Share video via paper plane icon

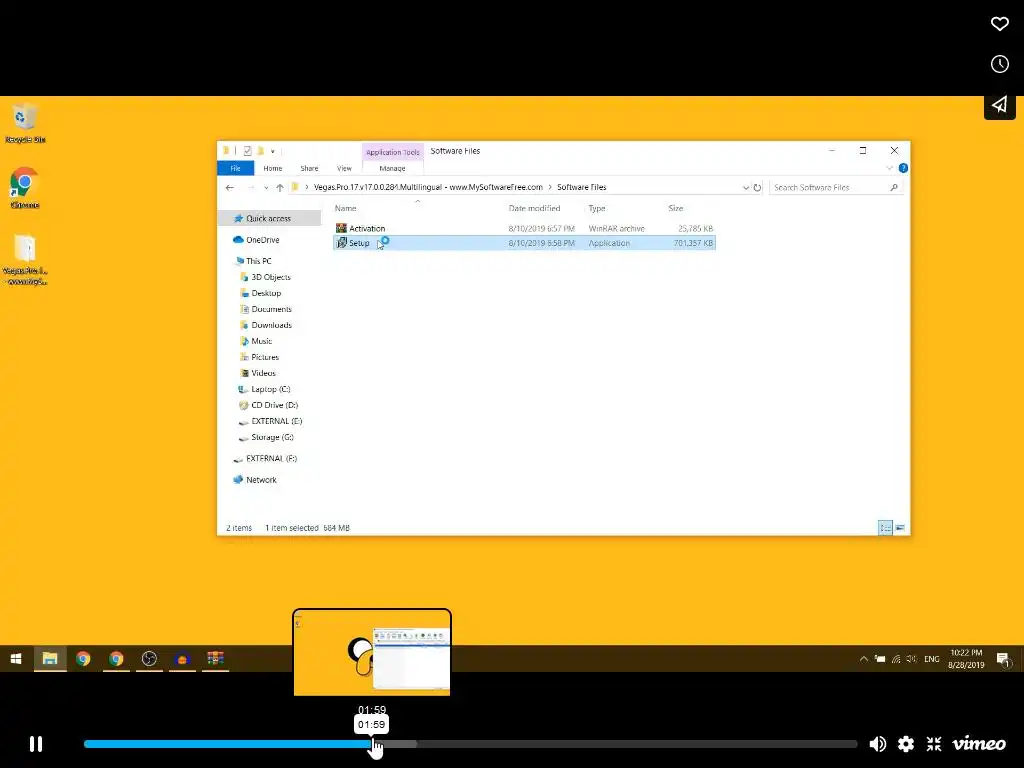[999, 104]
